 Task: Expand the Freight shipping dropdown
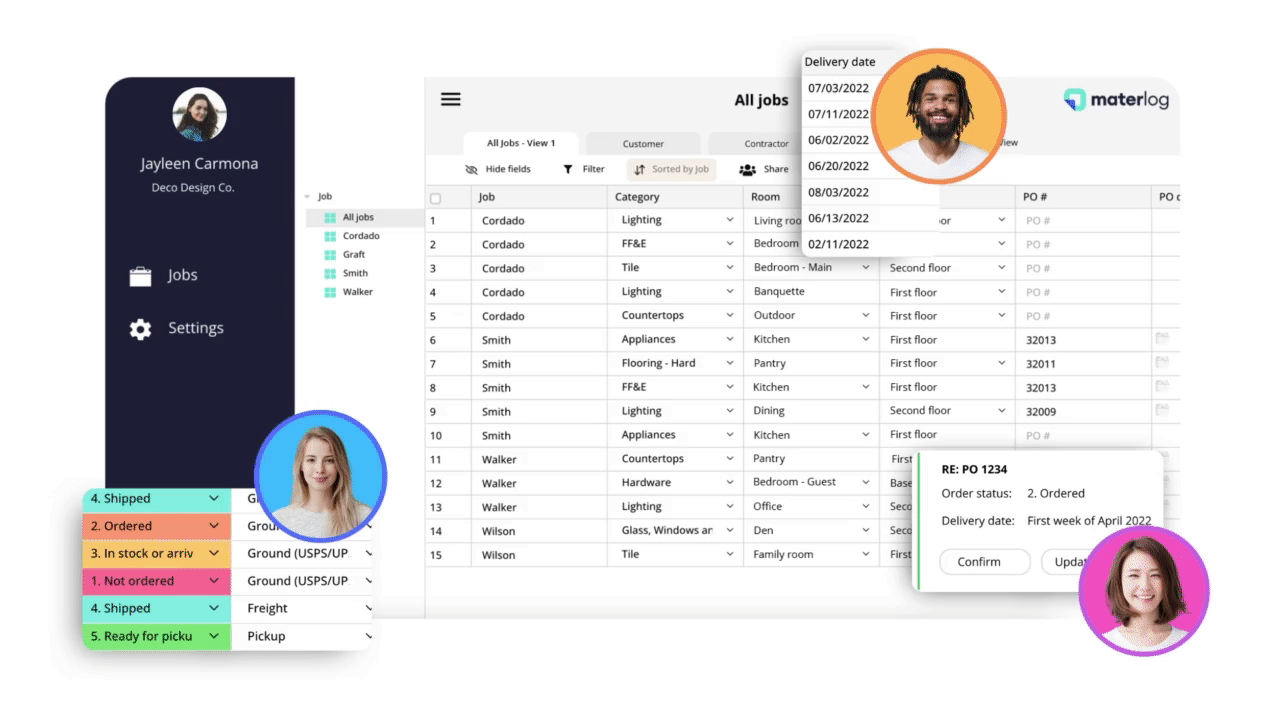[368, 608]
